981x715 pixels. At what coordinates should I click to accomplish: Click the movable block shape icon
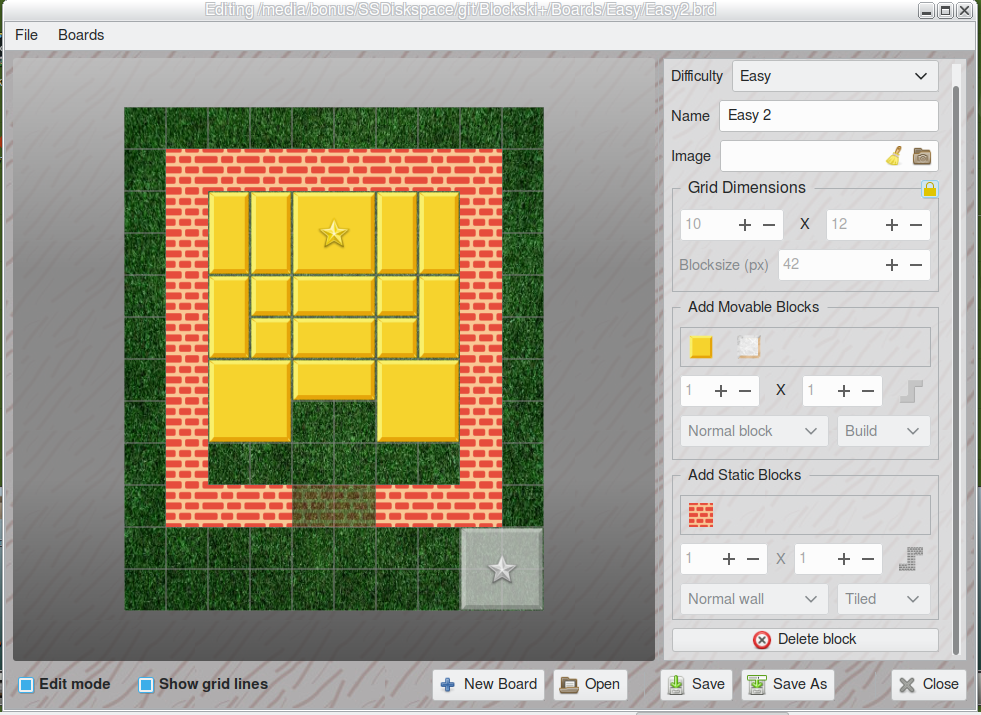tap(910, 391)
